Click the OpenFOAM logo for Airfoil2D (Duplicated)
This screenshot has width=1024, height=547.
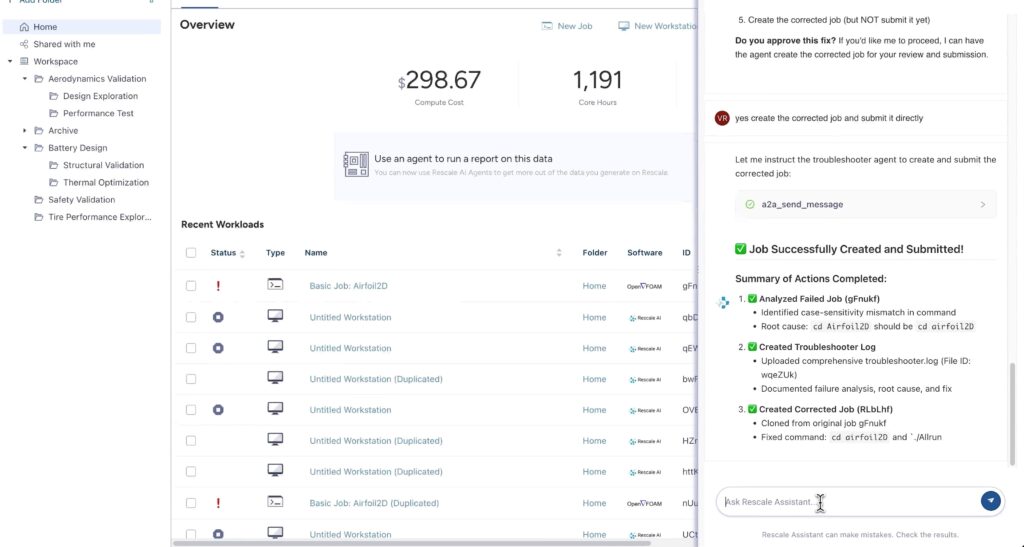644,504
